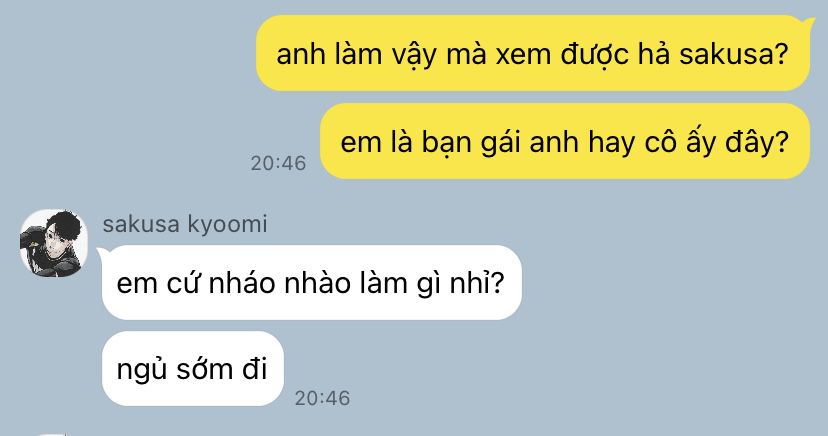
Task: Open sakusa kyoomi's profile avatar
Action: click(x=53, y=243)
